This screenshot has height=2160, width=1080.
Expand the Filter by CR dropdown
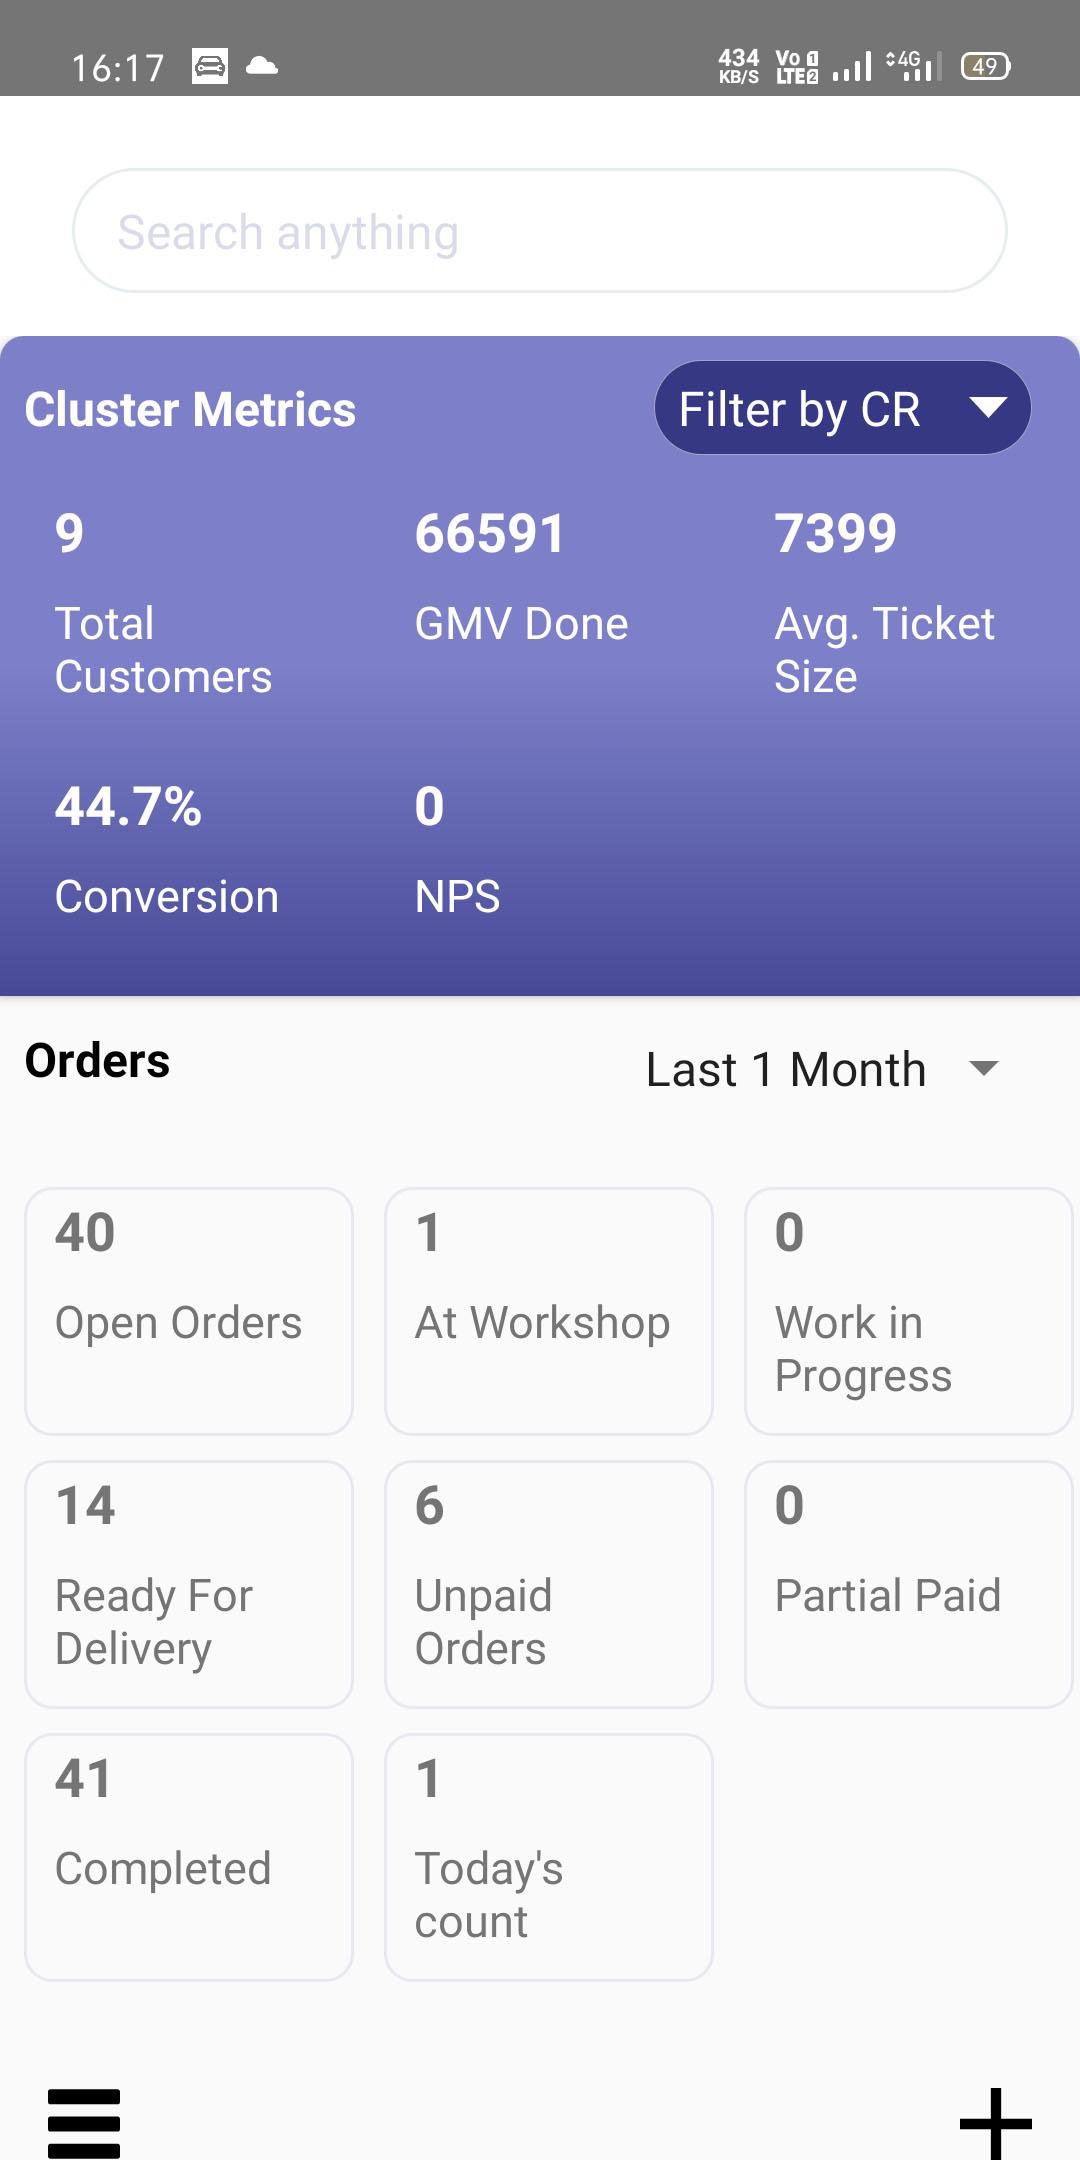tap(800, 409)
